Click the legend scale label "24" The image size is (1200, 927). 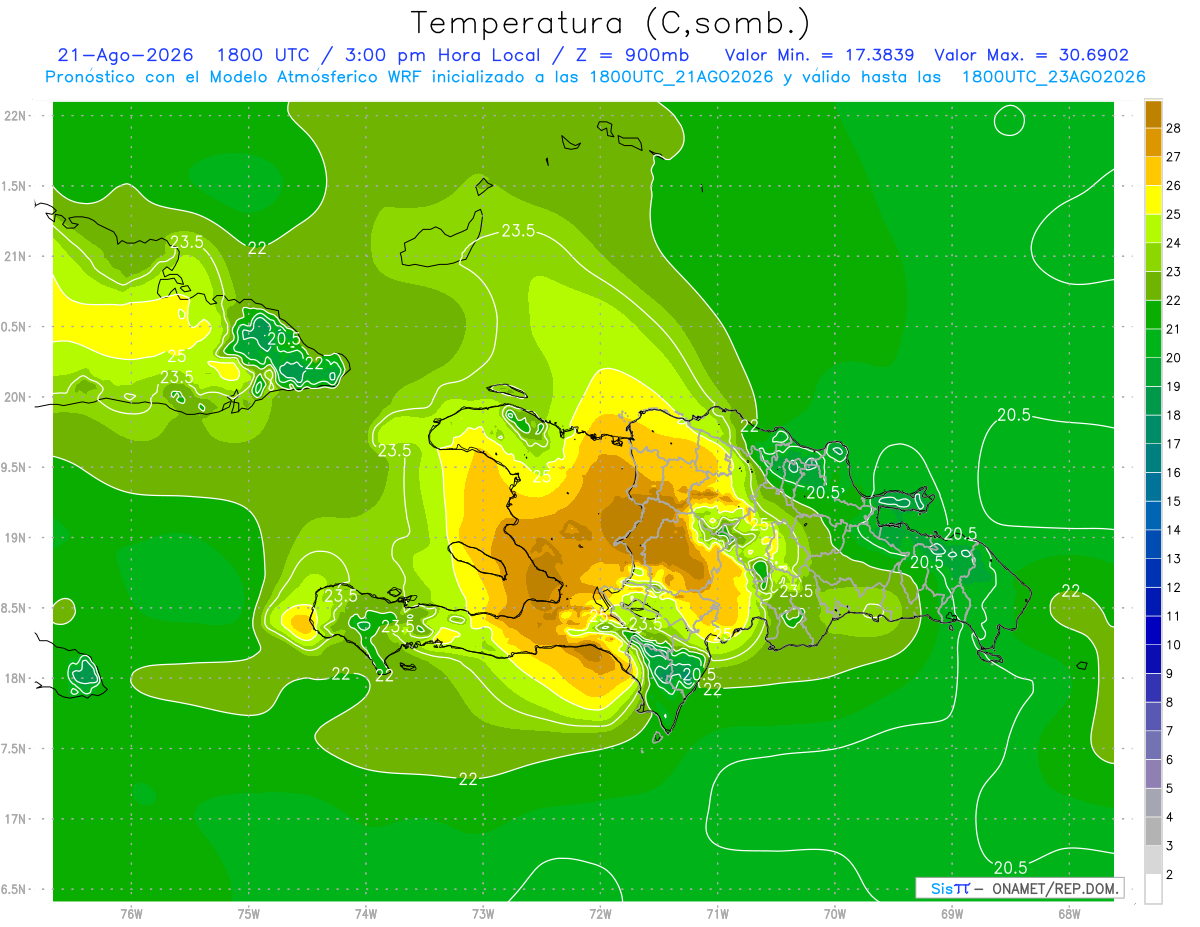tap(1175, 243)
